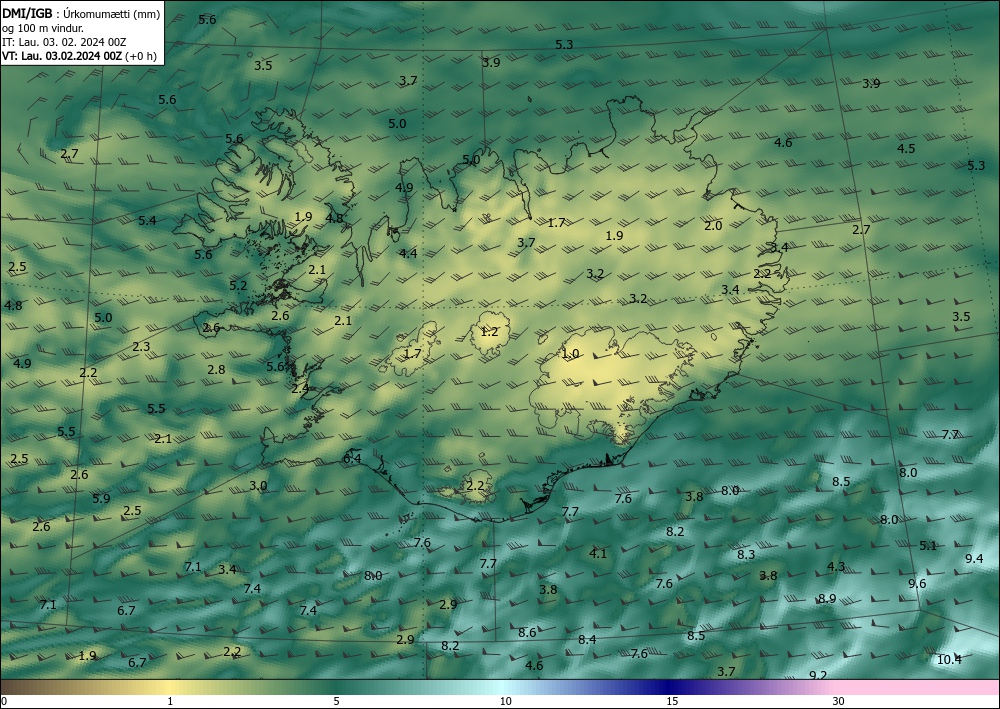Click the map value '1.0' over the glacier
Image resolution: width=1000 pixels, height=709 pixels.
pos(570,353)
